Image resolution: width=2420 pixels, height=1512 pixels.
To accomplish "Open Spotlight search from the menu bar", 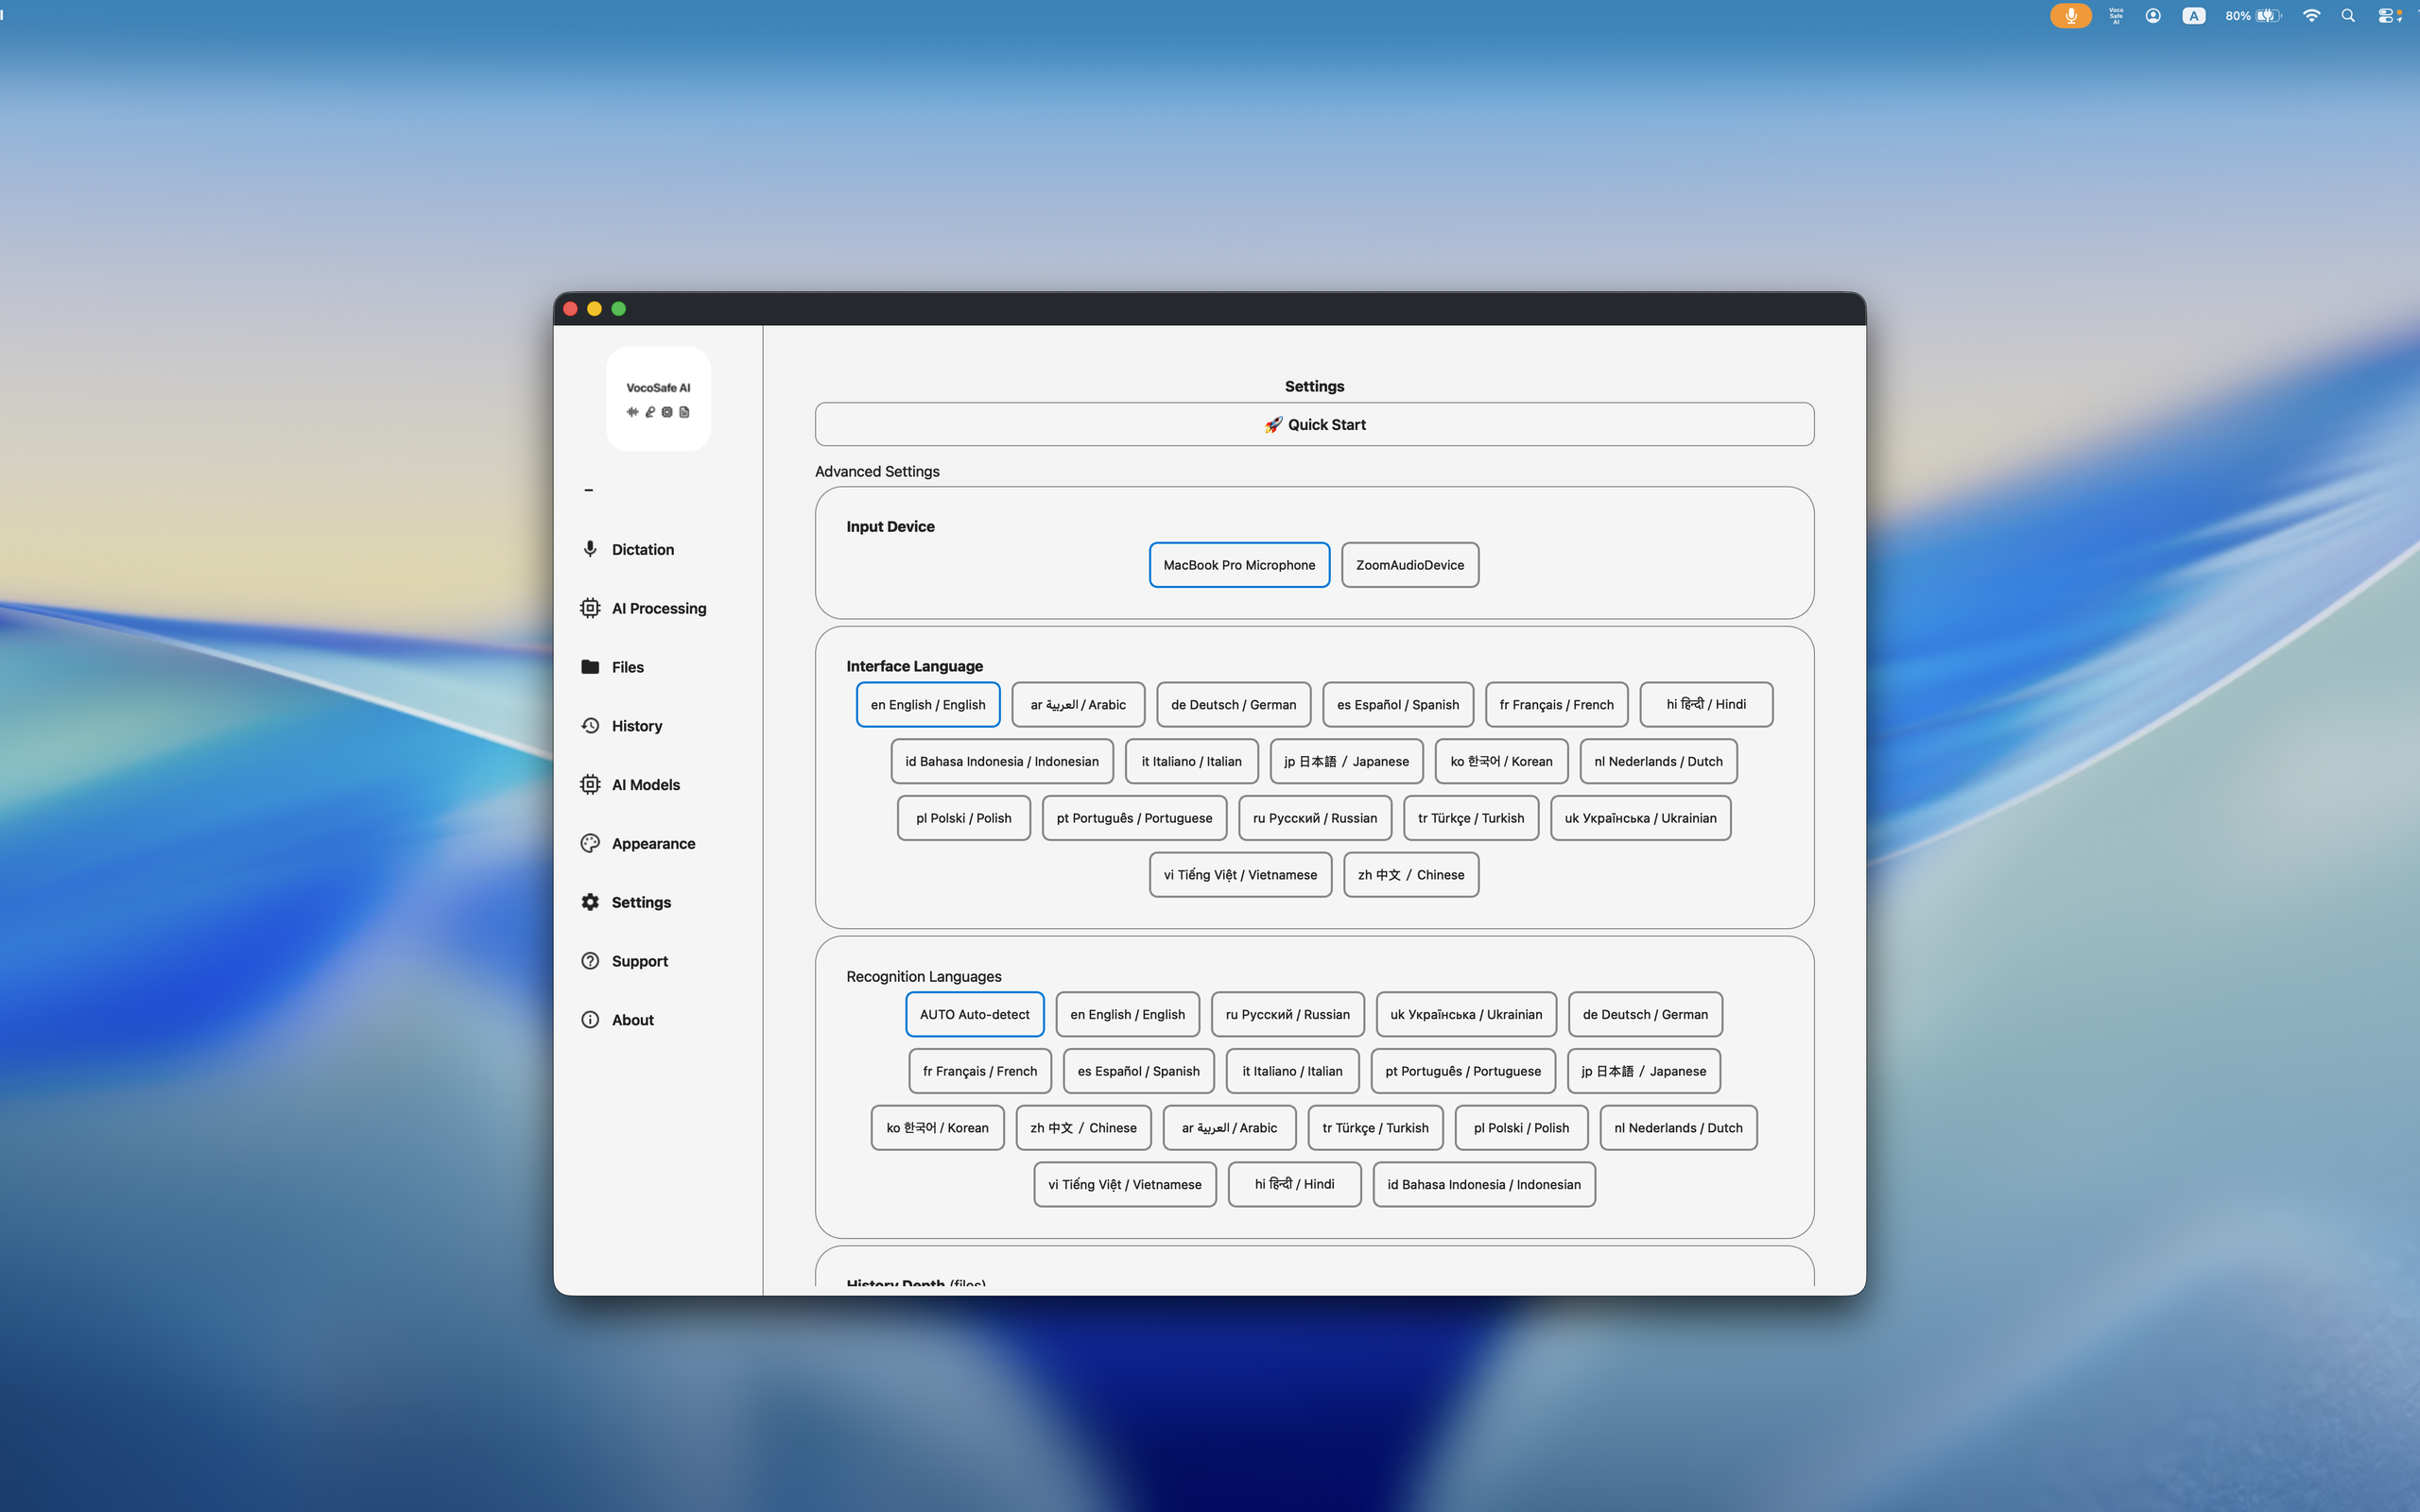I will click(x=2348, y=16).
